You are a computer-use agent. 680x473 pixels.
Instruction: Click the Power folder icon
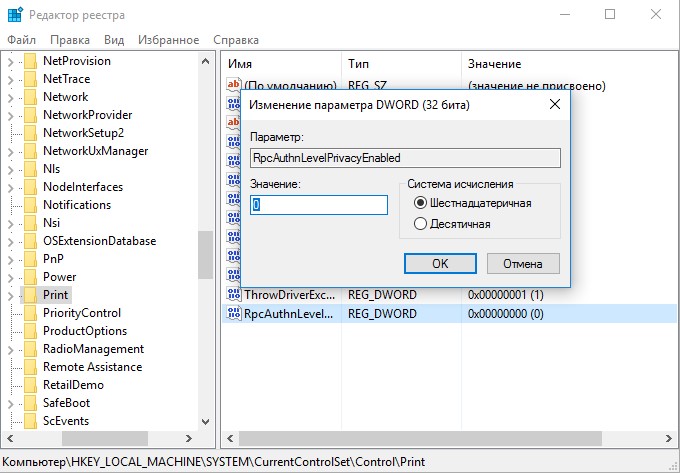coord(30,277)
